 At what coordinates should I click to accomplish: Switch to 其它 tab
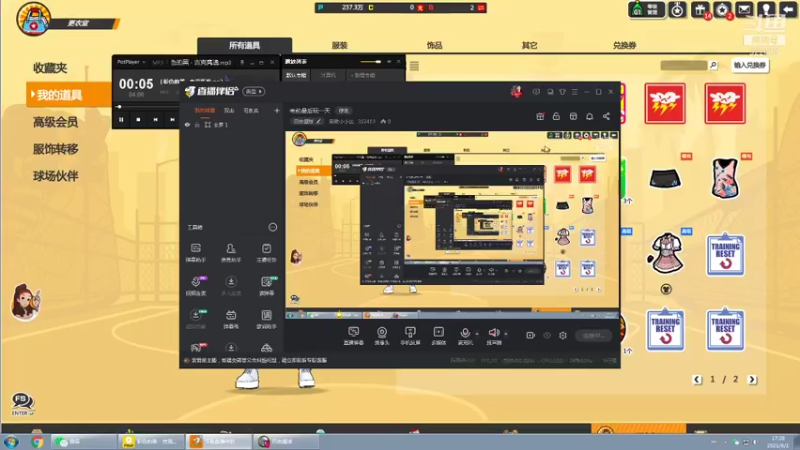[x=529, y=45]
